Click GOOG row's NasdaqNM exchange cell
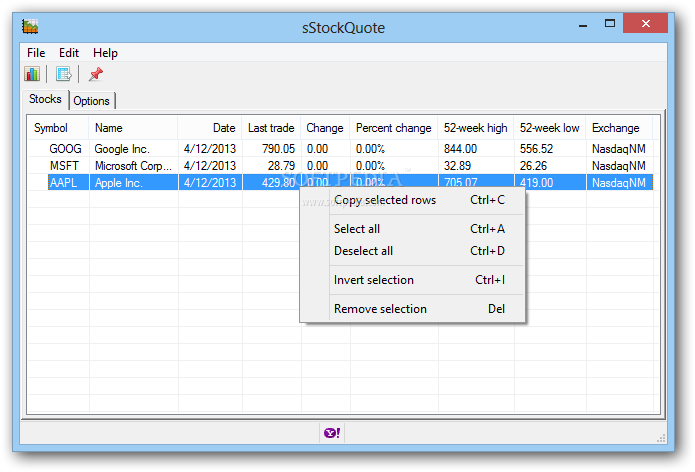The image size is (695, 472). [x=619, y=148]
